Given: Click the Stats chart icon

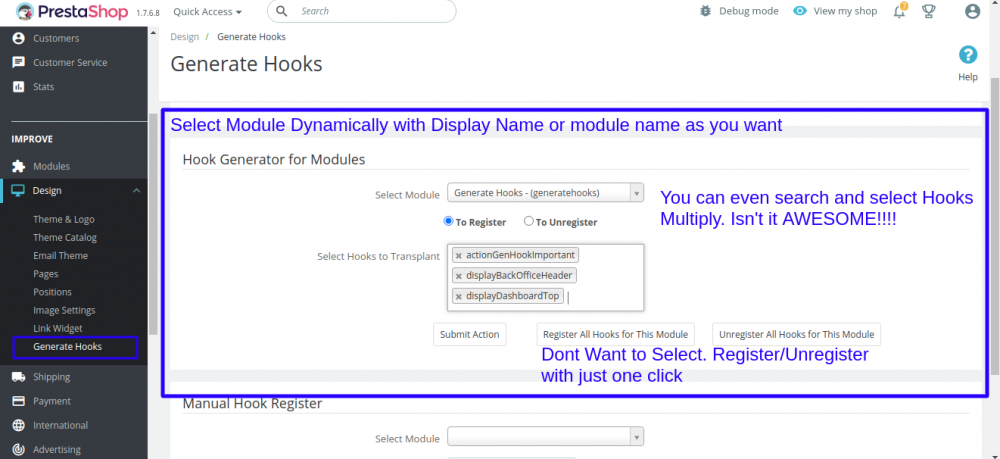Looking at the screenshot, I should coord(19,87).
